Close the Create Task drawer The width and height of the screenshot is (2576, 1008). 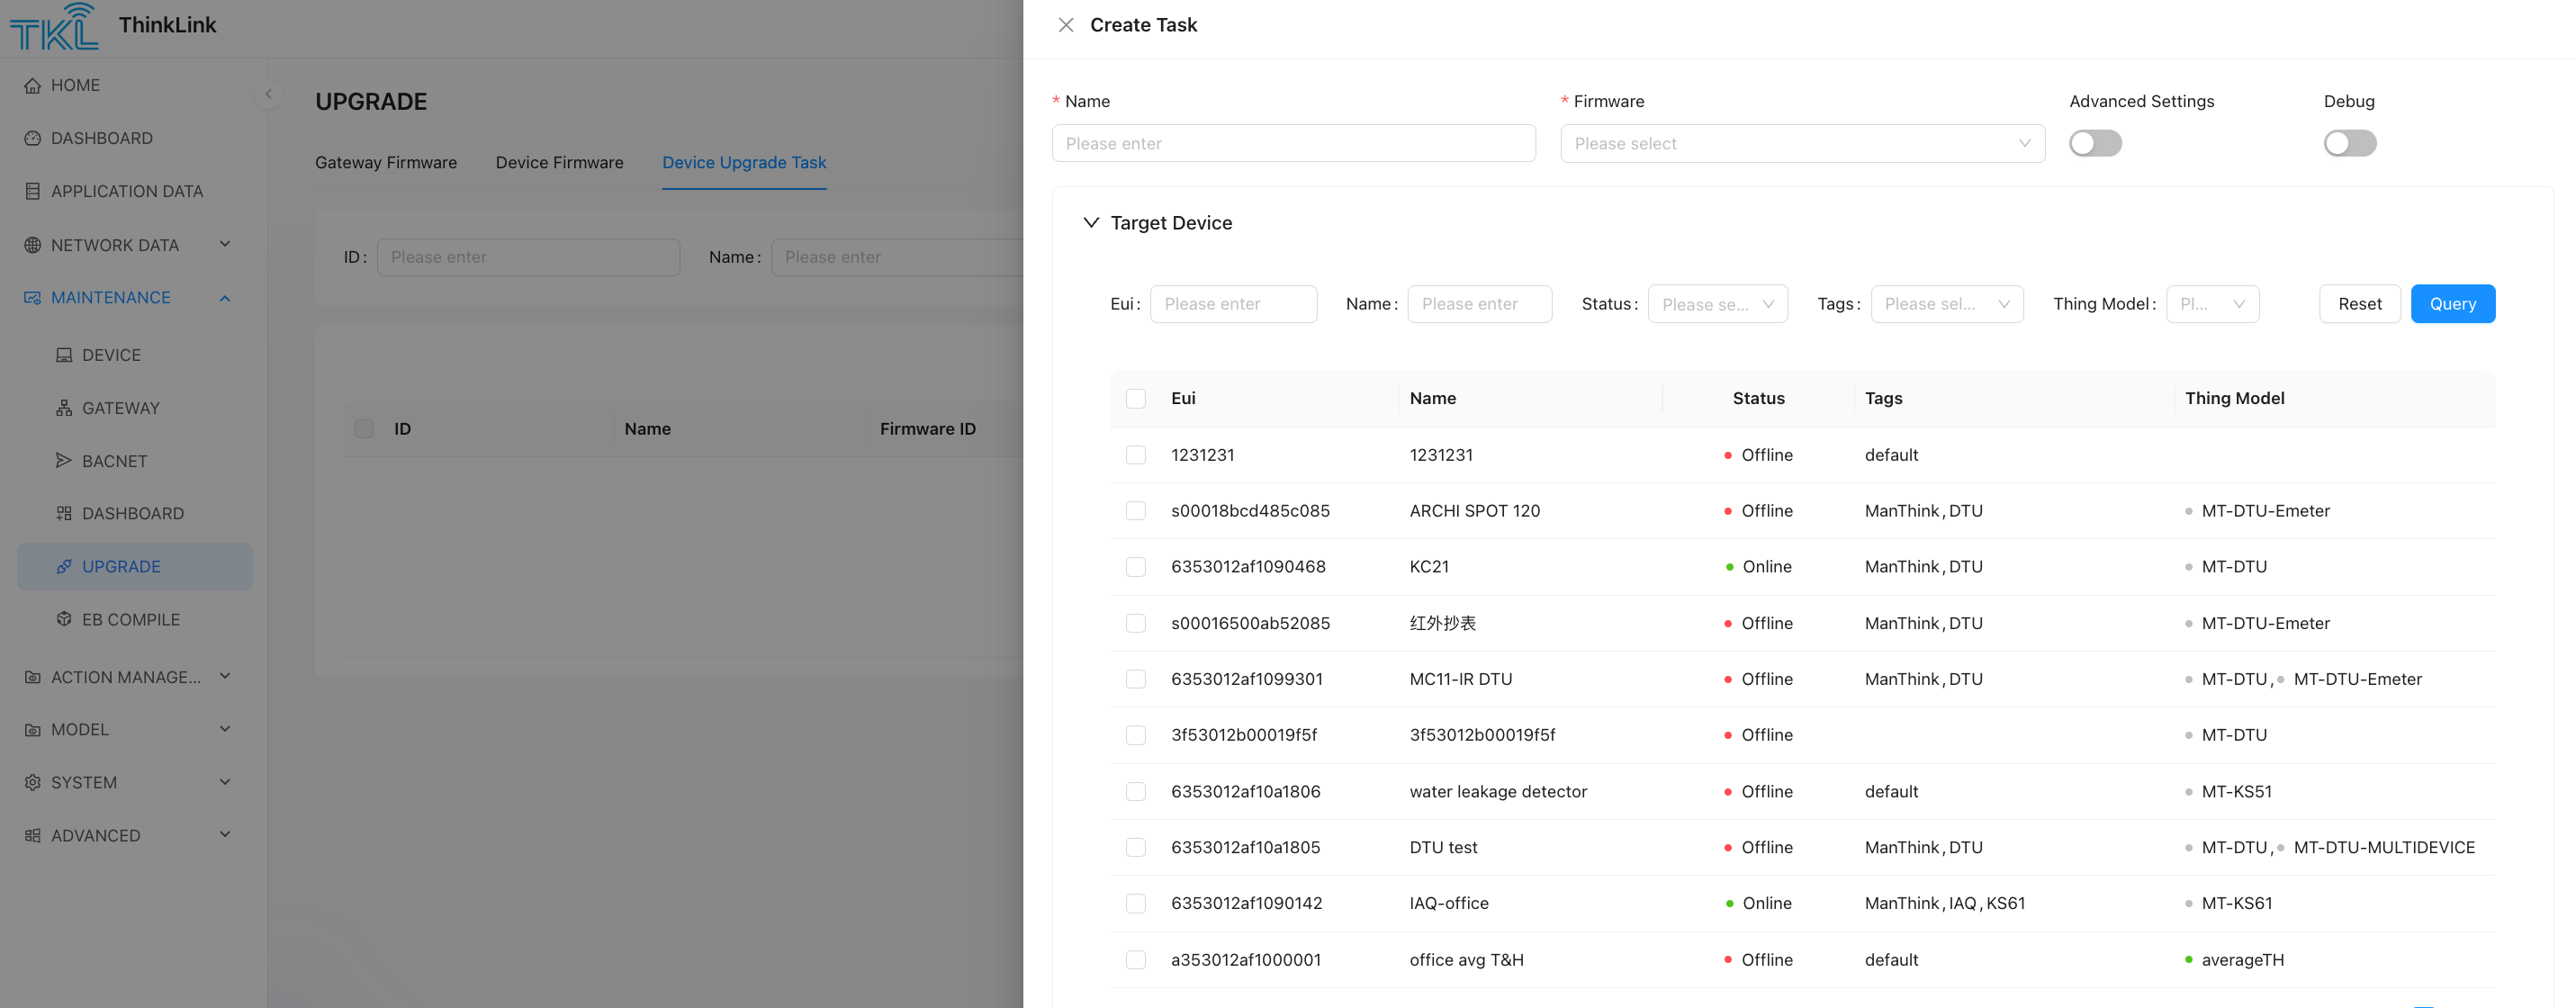pos(1066,25)
